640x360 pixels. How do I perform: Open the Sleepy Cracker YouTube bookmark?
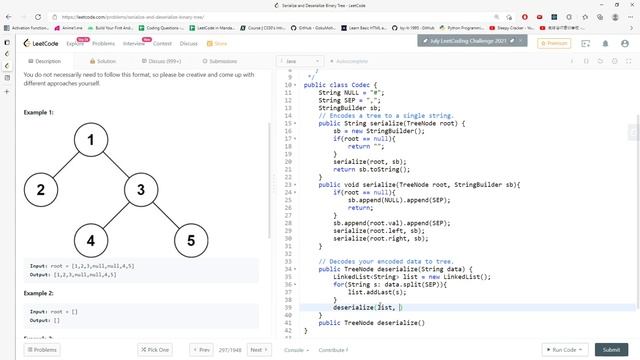coord(511,28)
